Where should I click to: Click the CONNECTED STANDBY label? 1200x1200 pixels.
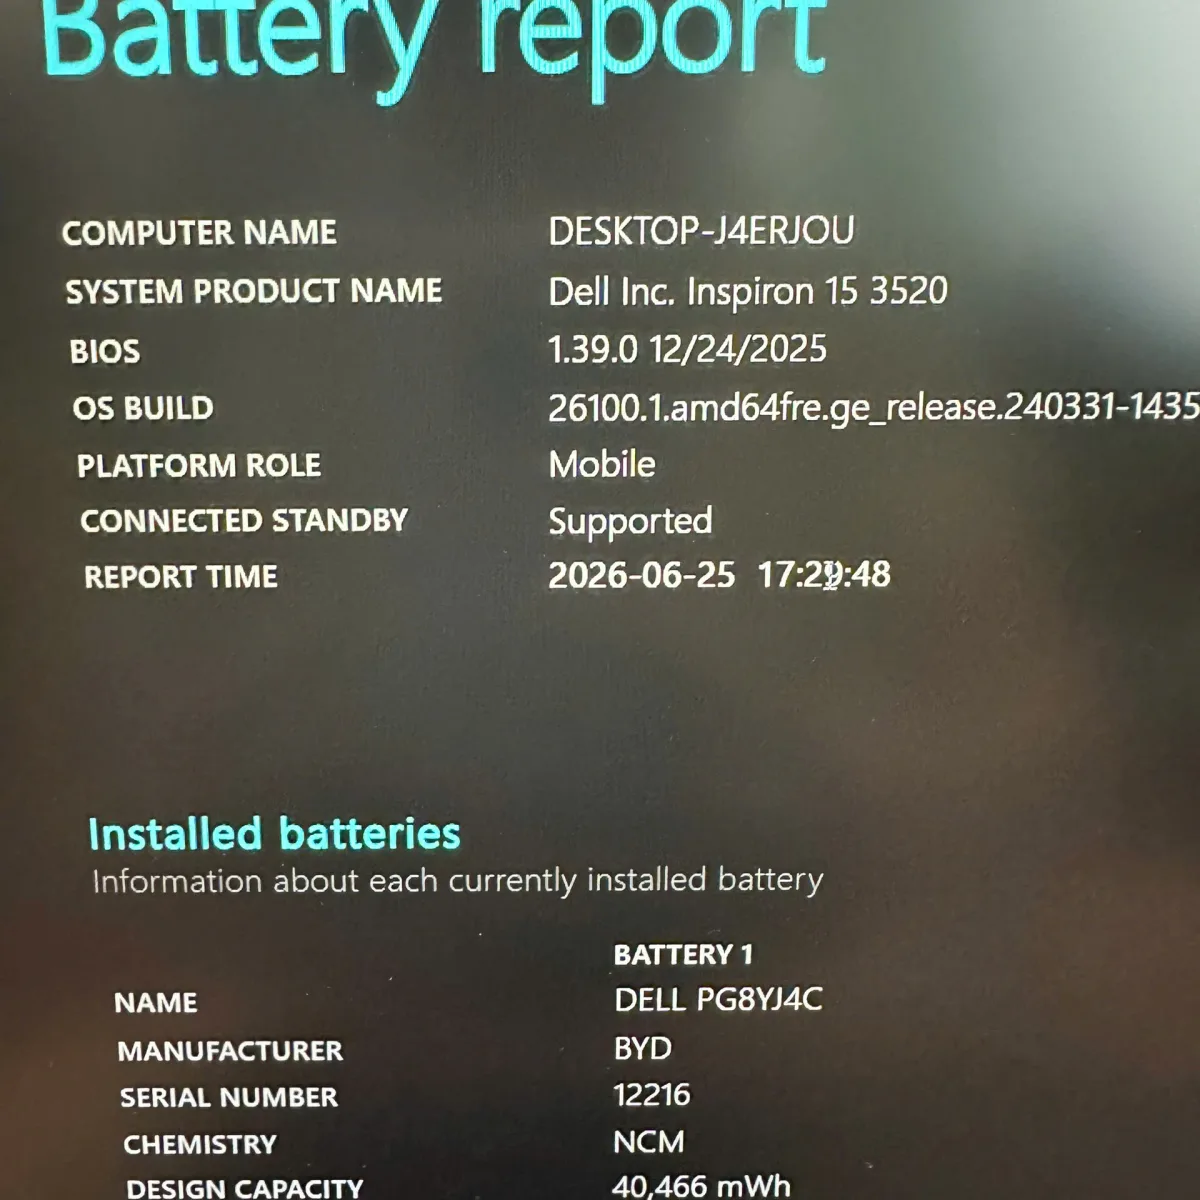tap(244, 521)
